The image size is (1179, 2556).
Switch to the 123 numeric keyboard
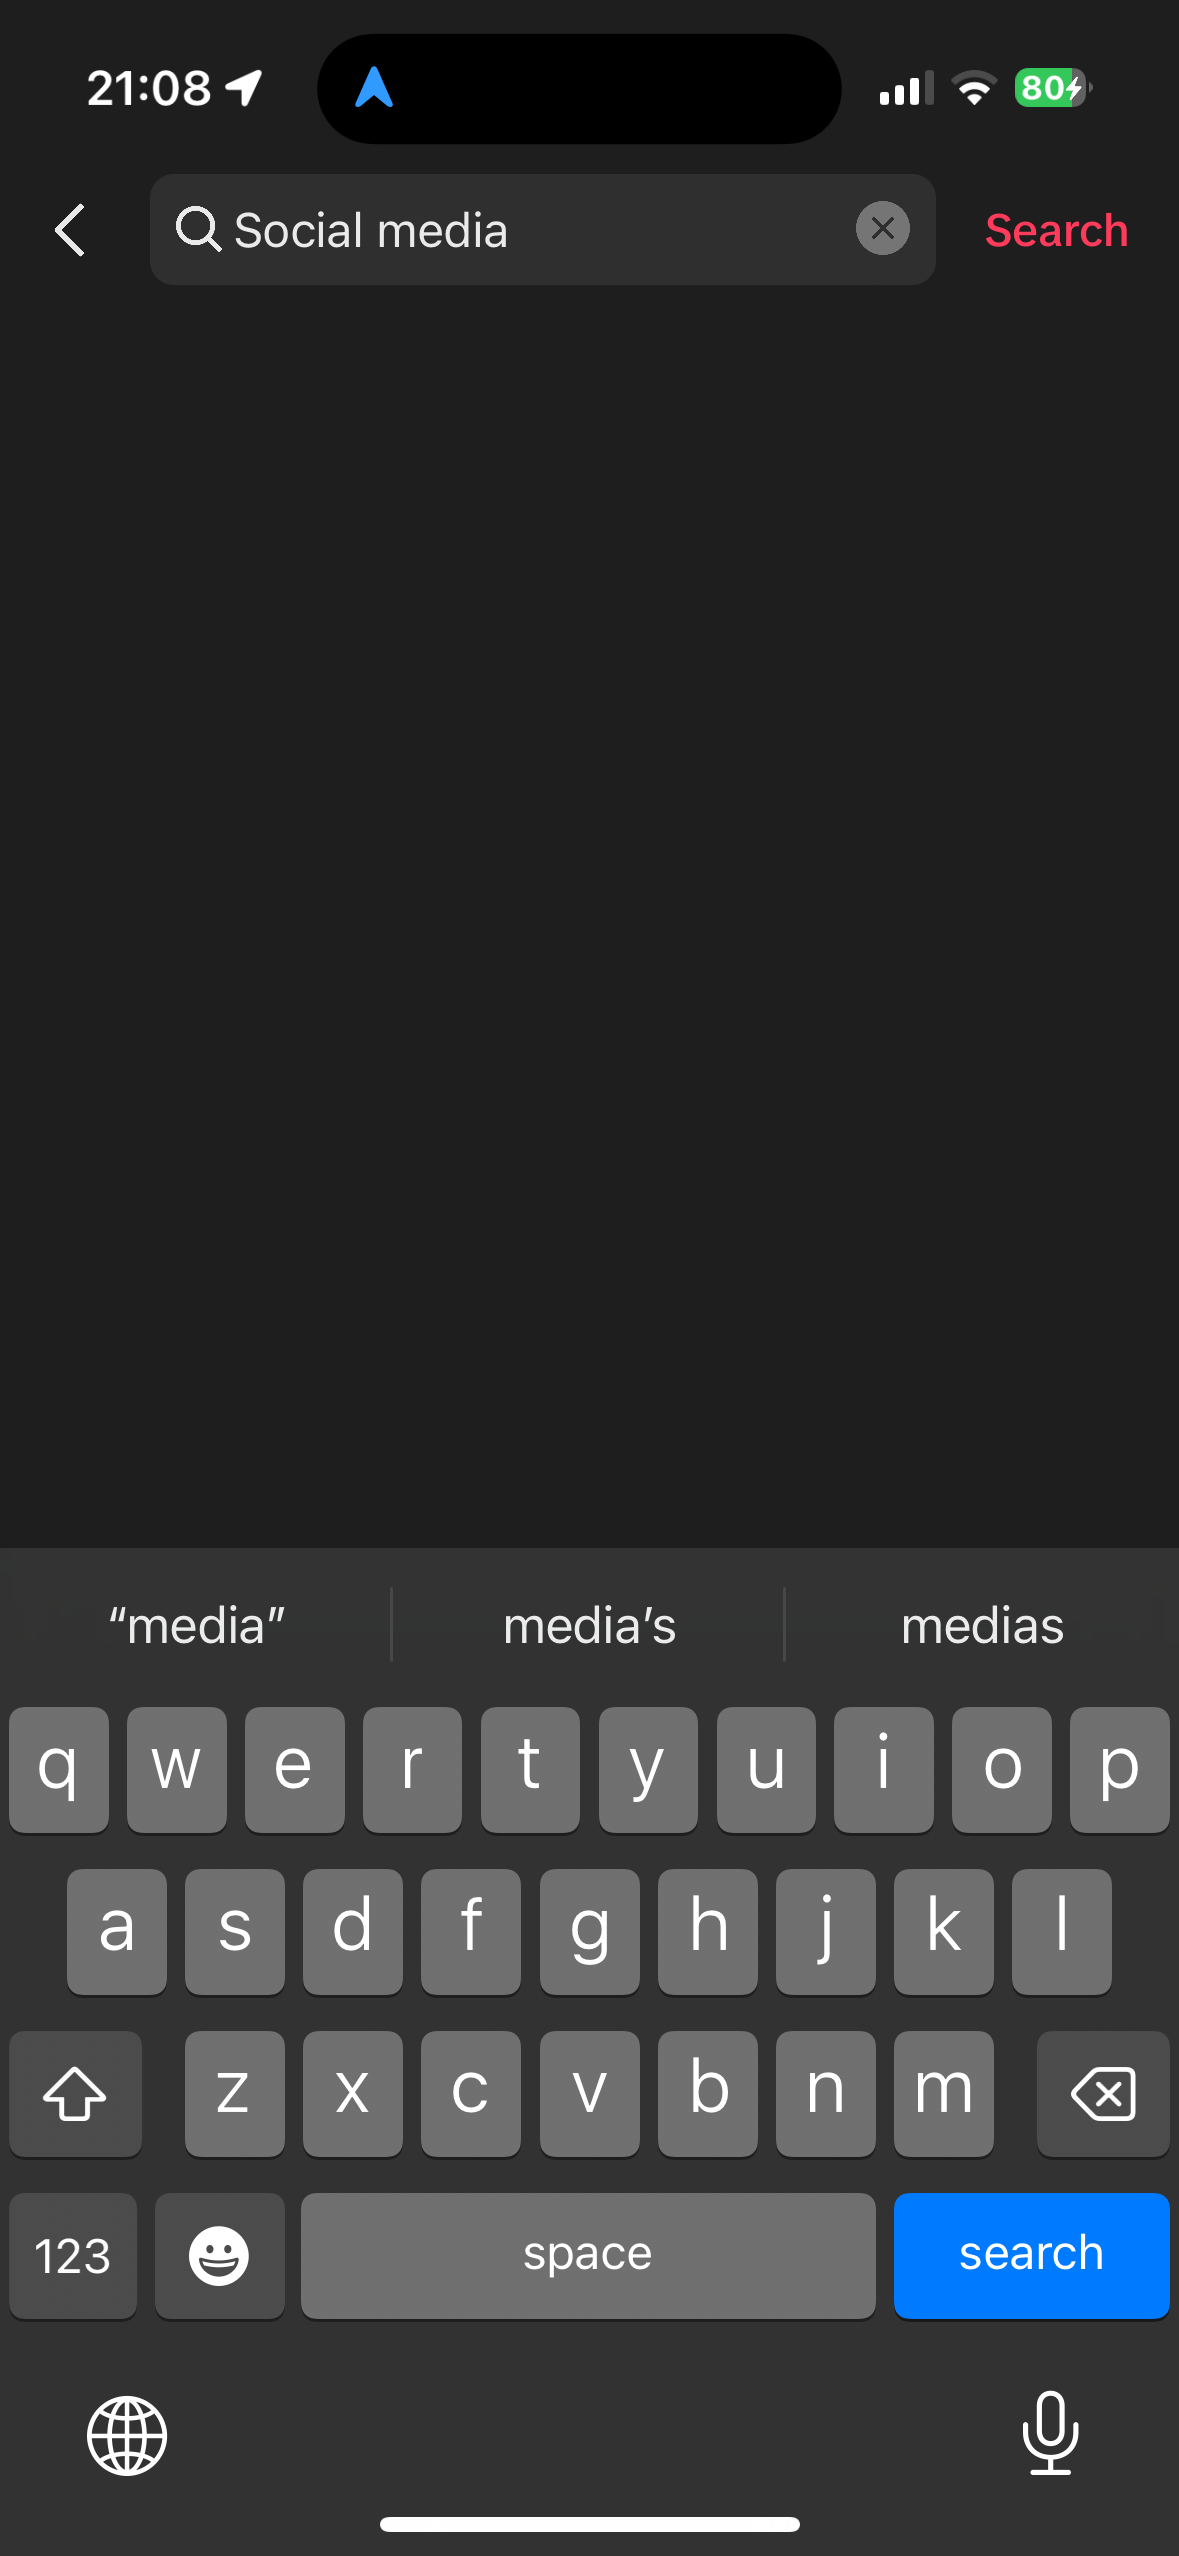tap(73, 2255)
